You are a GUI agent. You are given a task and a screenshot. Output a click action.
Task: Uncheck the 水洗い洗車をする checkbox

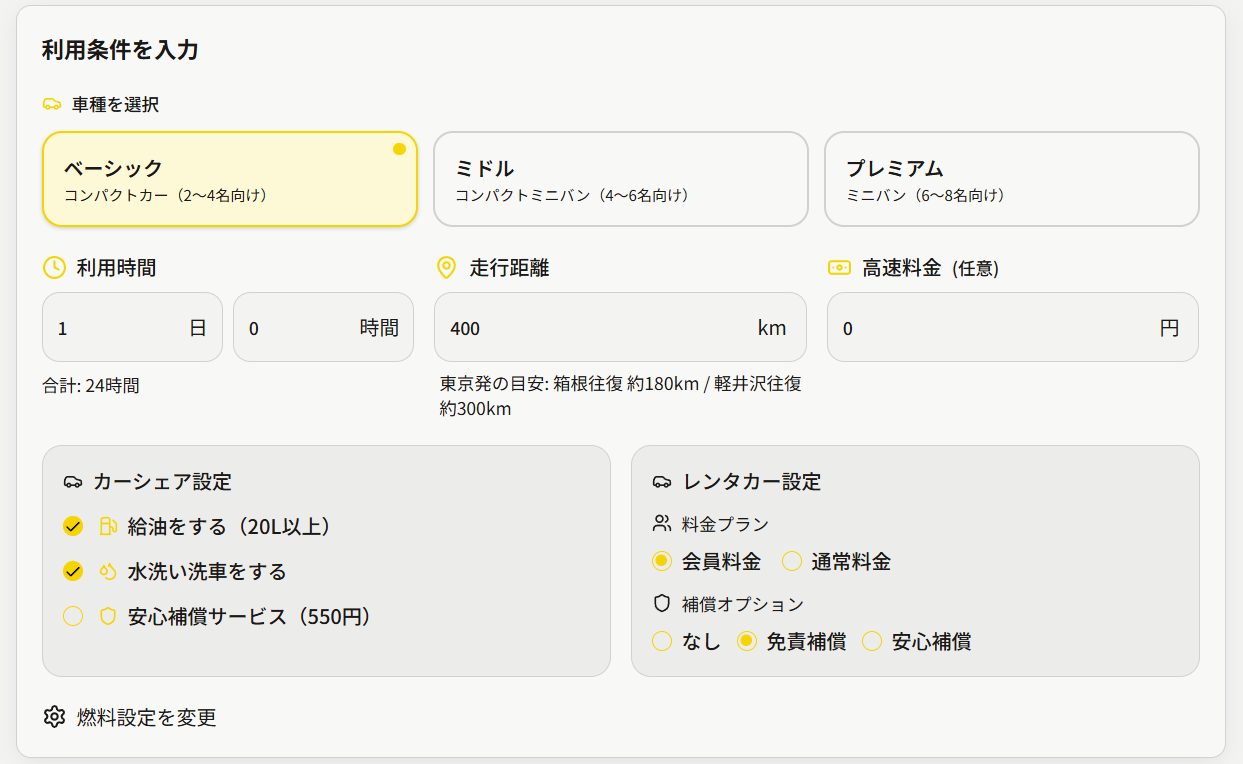click(x=72, y=571)
